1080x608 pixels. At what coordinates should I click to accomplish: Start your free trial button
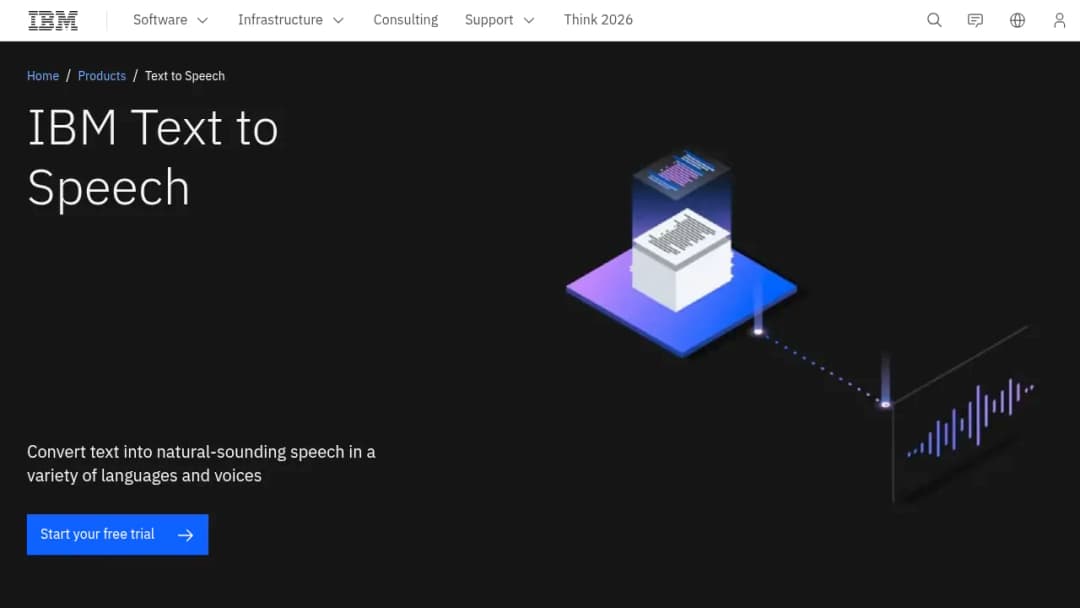[x=118, y=534]
